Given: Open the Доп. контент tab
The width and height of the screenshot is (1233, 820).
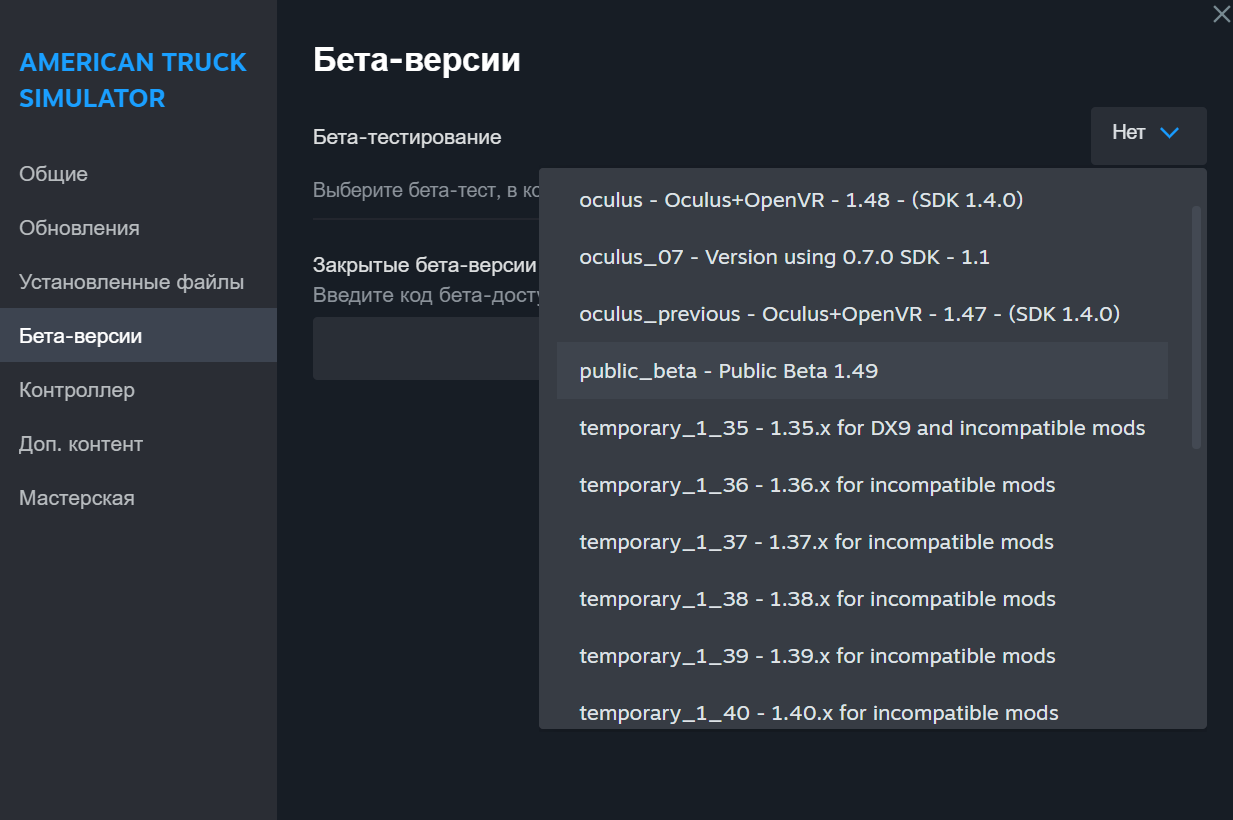Looking at the screenshot, I should pyautogui.click(x=81, y=444).
